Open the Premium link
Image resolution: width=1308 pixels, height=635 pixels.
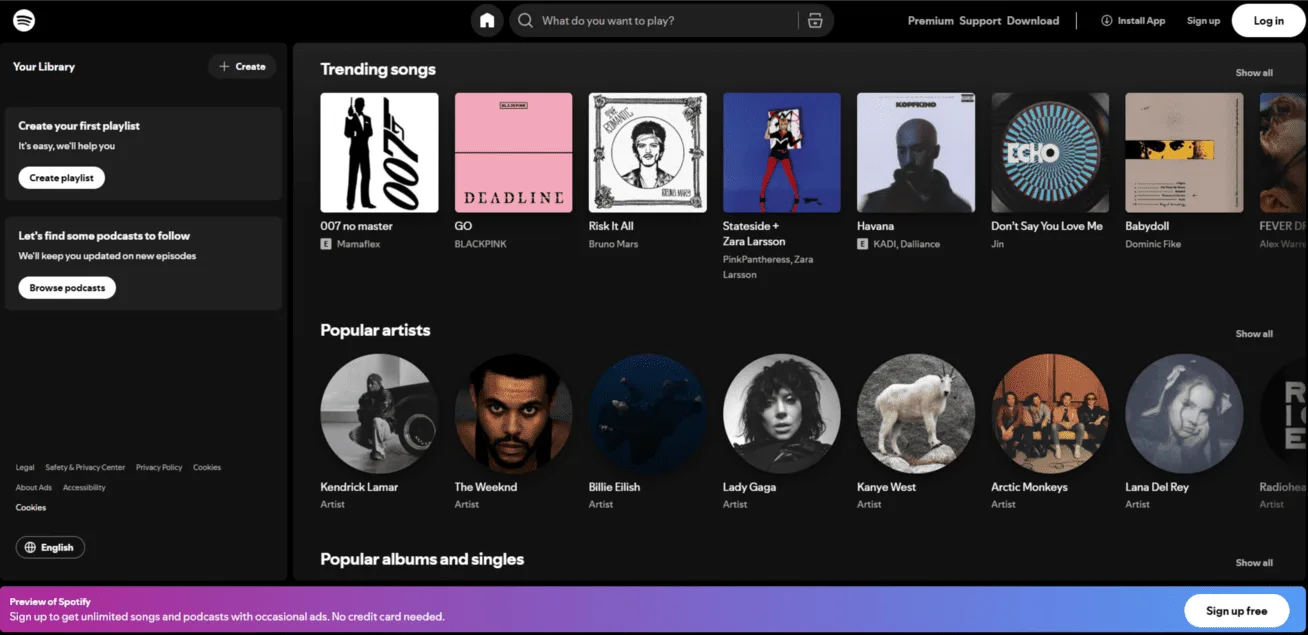click(x=930, y=20)
